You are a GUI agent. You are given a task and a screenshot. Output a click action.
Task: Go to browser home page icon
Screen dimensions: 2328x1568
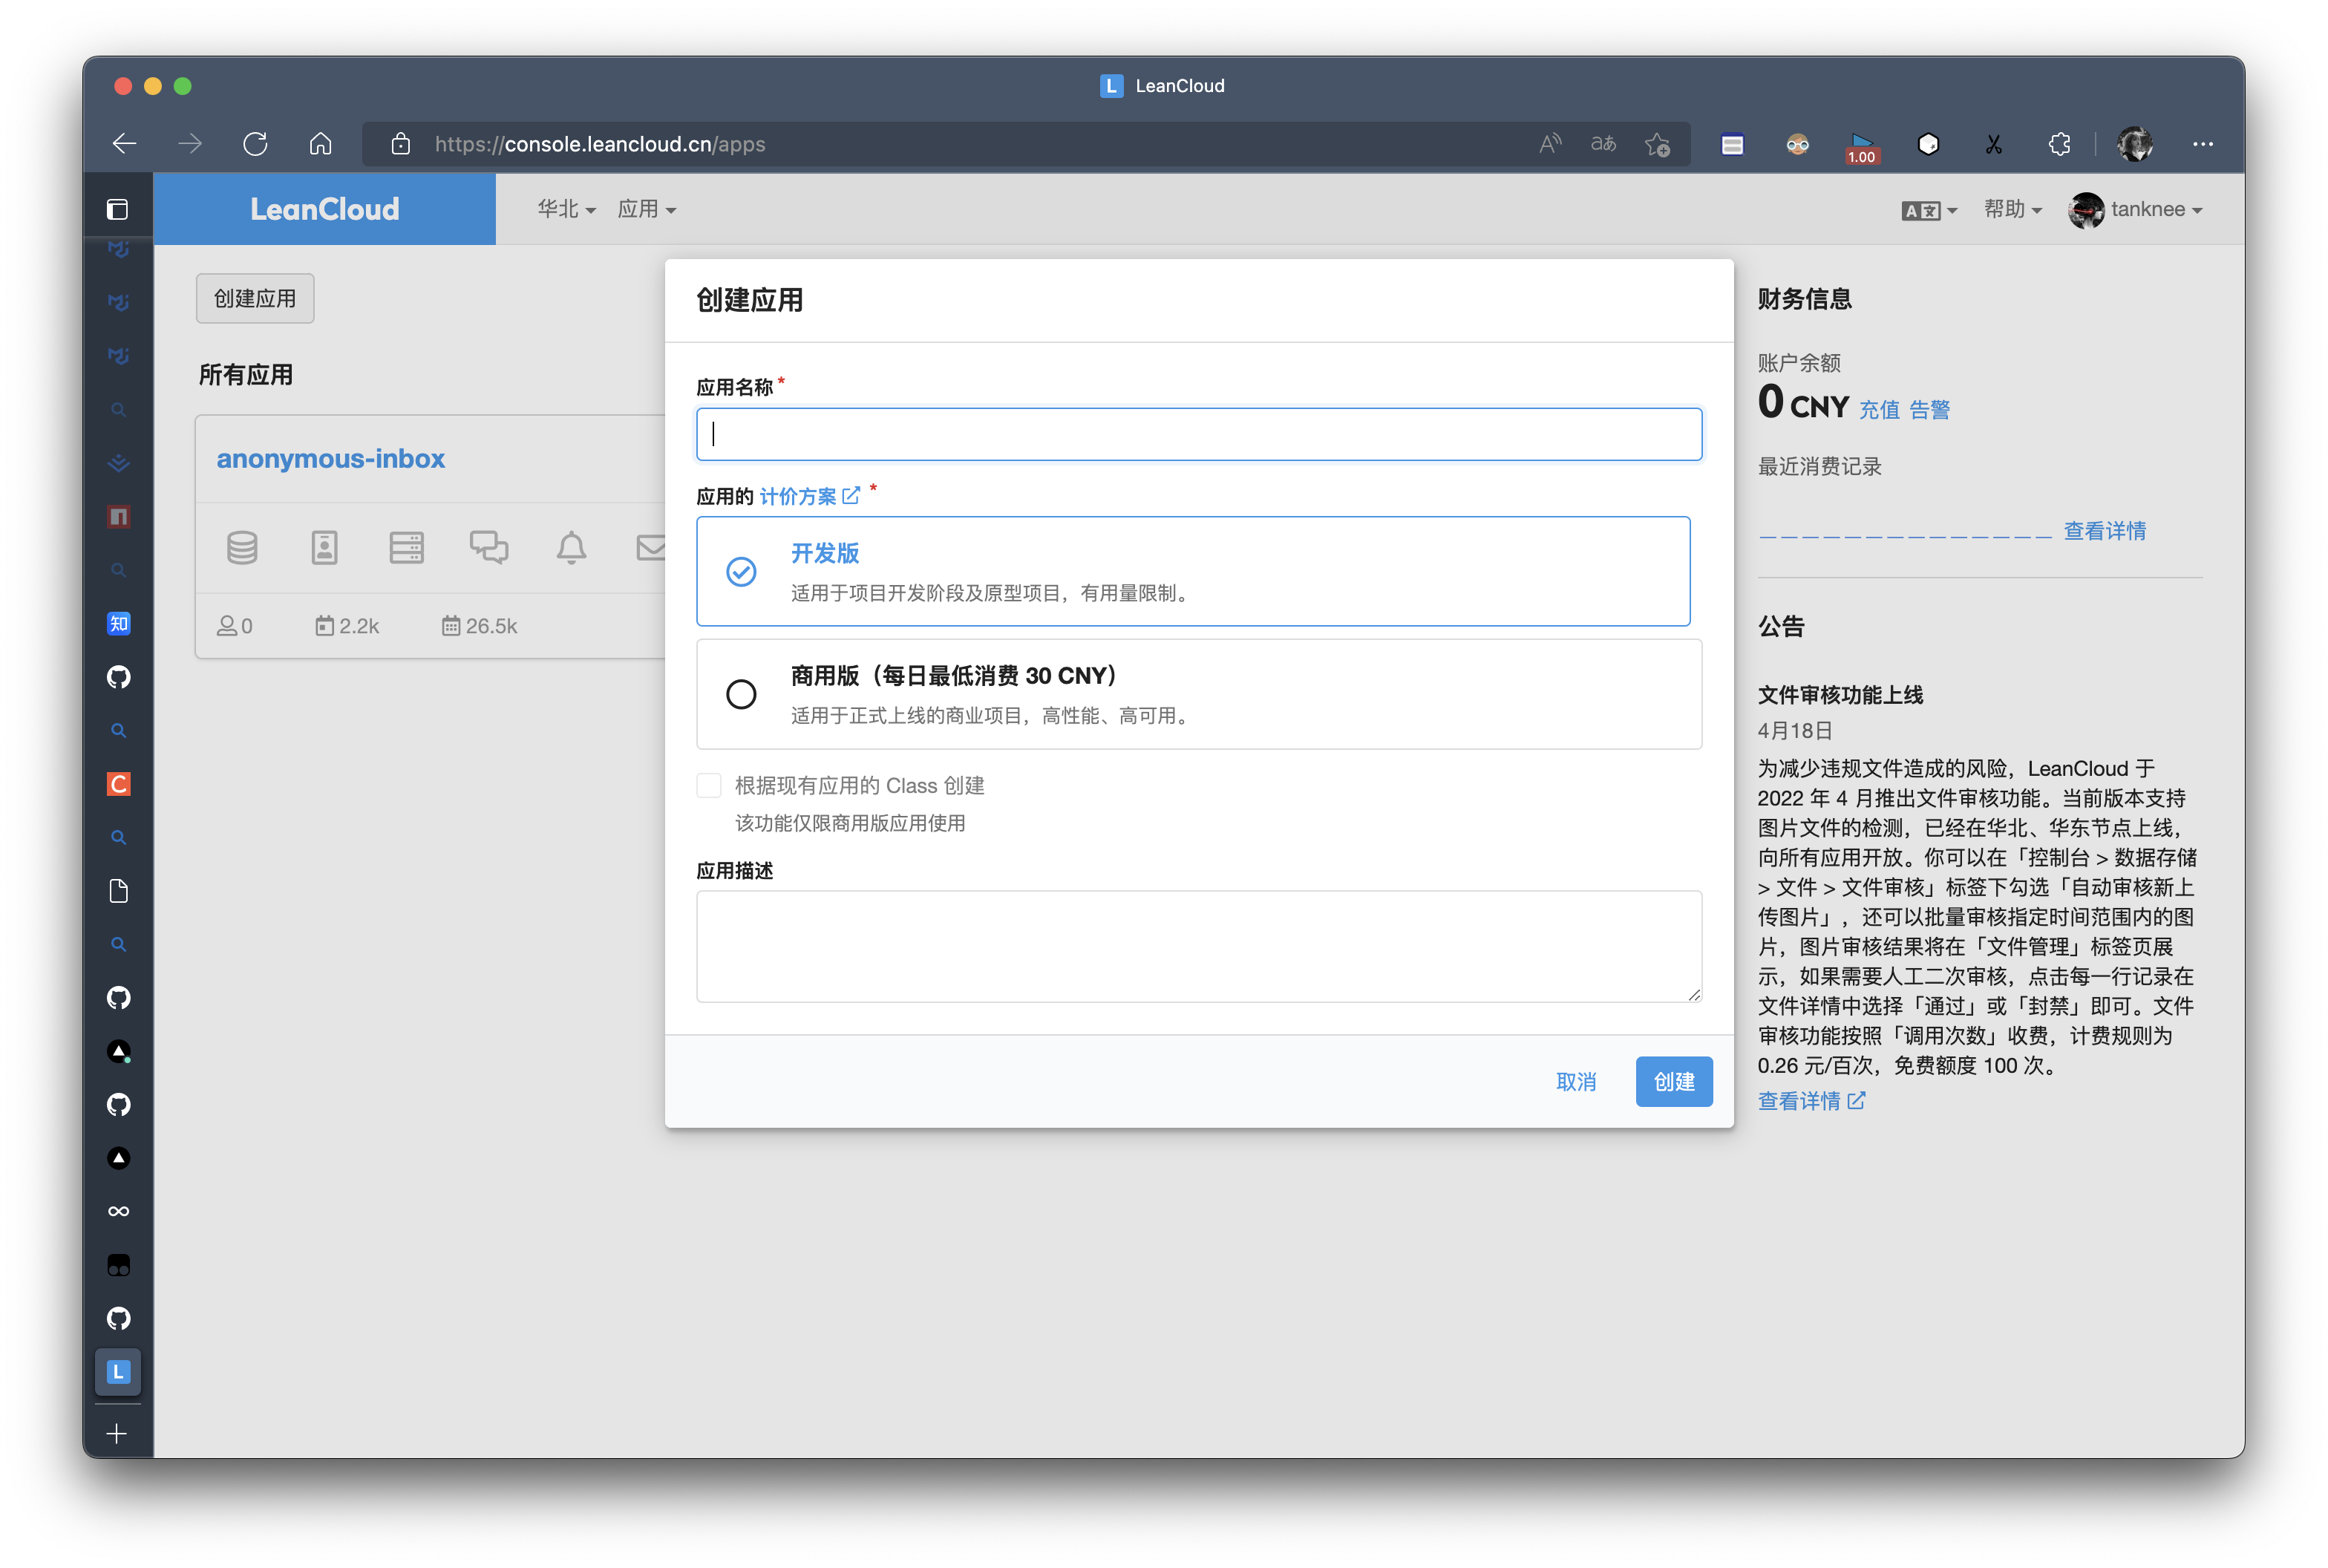(320, 144)
